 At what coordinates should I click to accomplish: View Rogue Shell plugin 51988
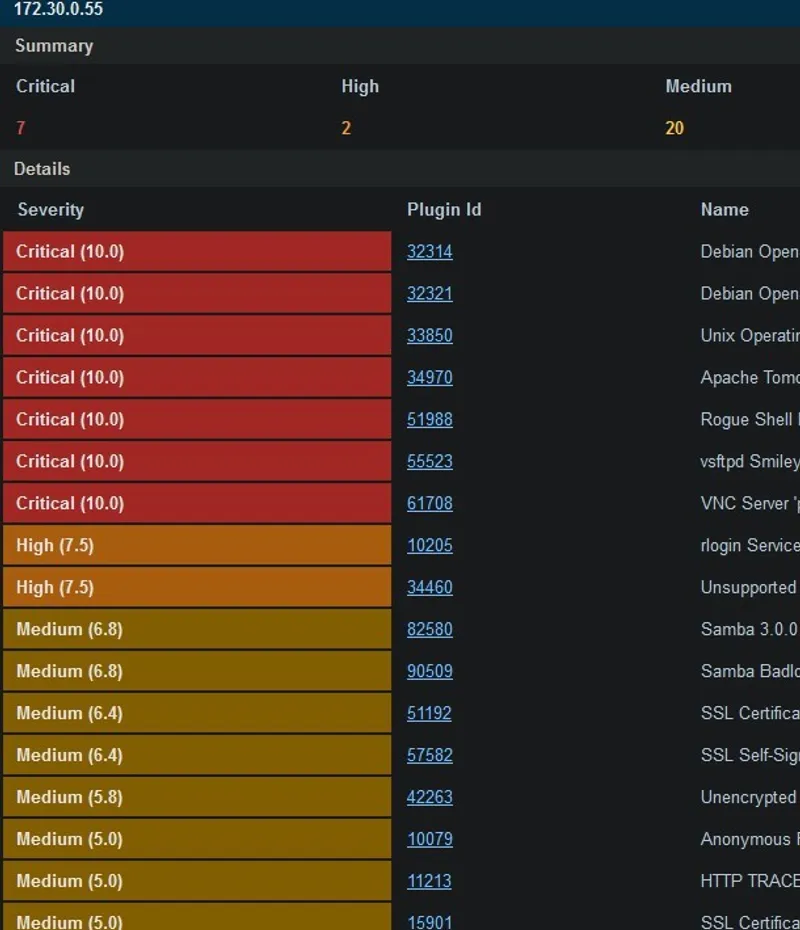pyautogui.click(x=429, y=420)
